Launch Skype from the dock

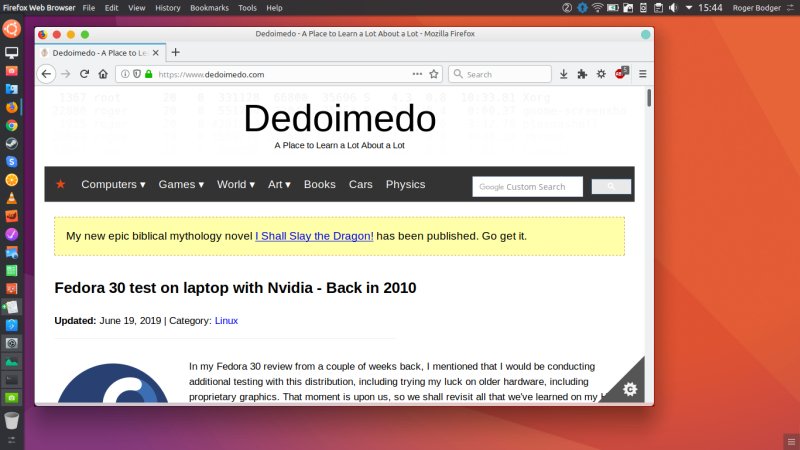coord(11,162)
